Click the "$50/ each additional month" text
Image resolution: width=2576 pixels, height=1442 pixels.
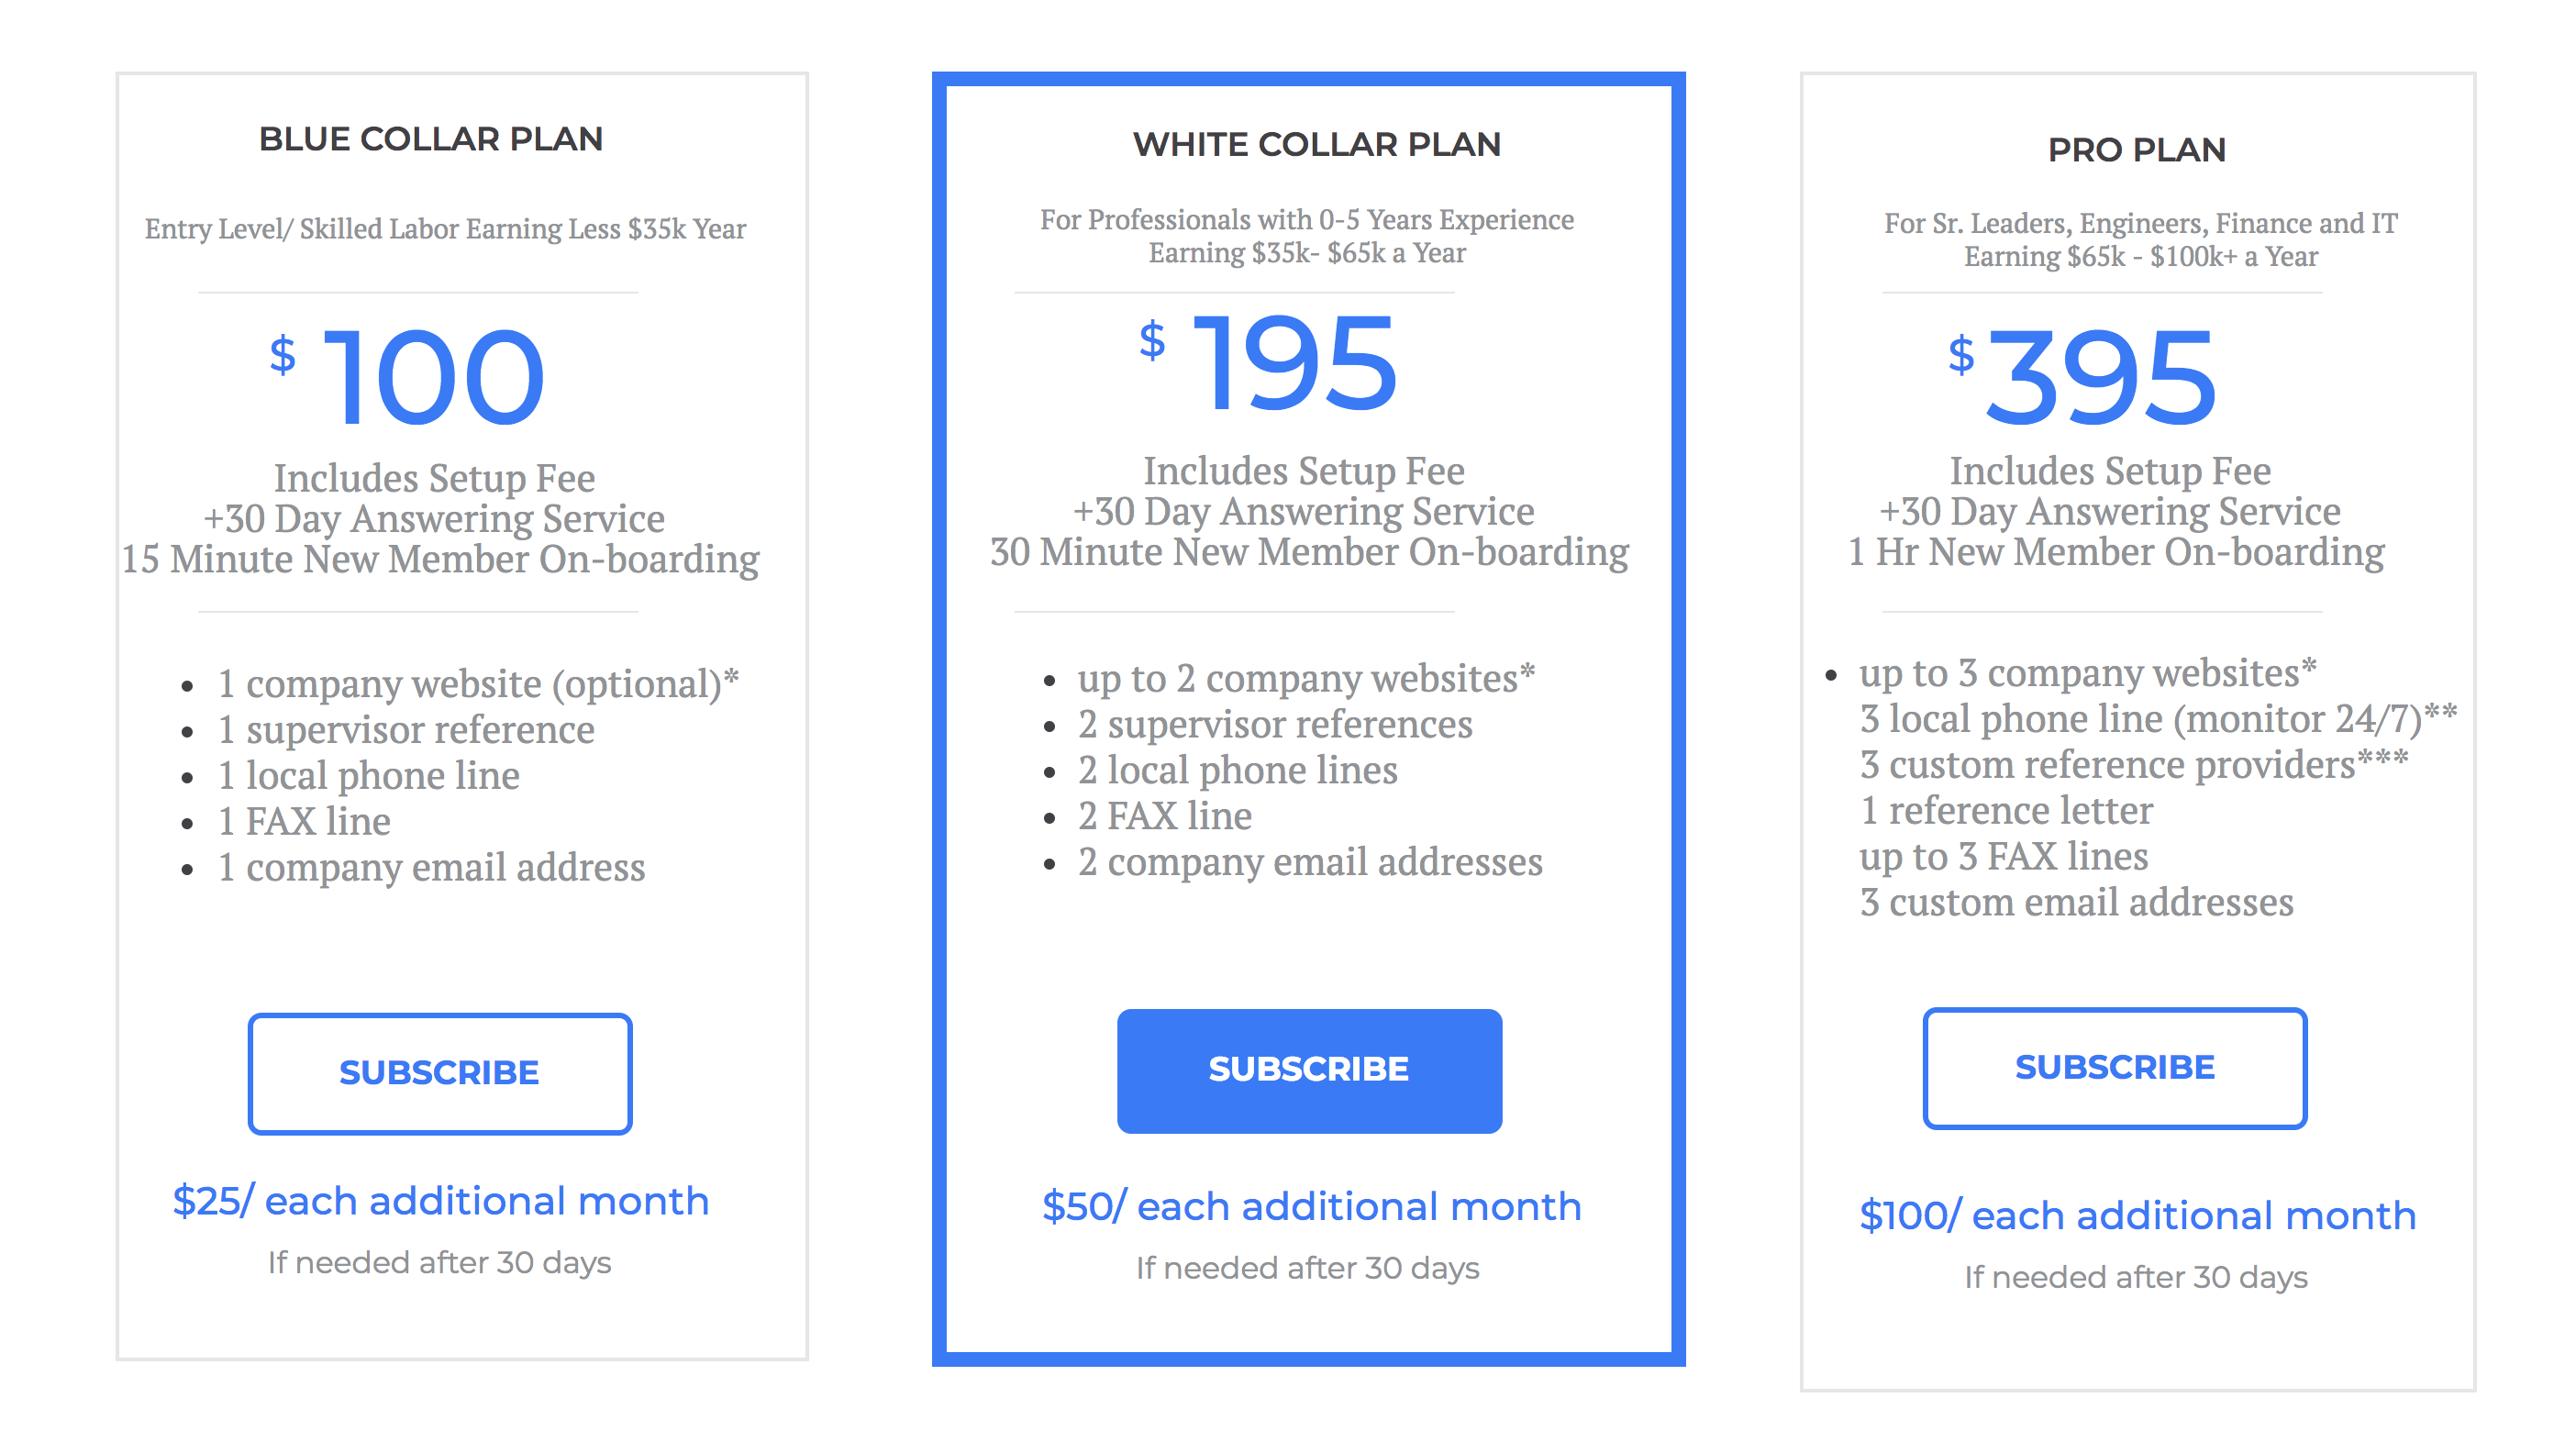tap(1311, 1206)
